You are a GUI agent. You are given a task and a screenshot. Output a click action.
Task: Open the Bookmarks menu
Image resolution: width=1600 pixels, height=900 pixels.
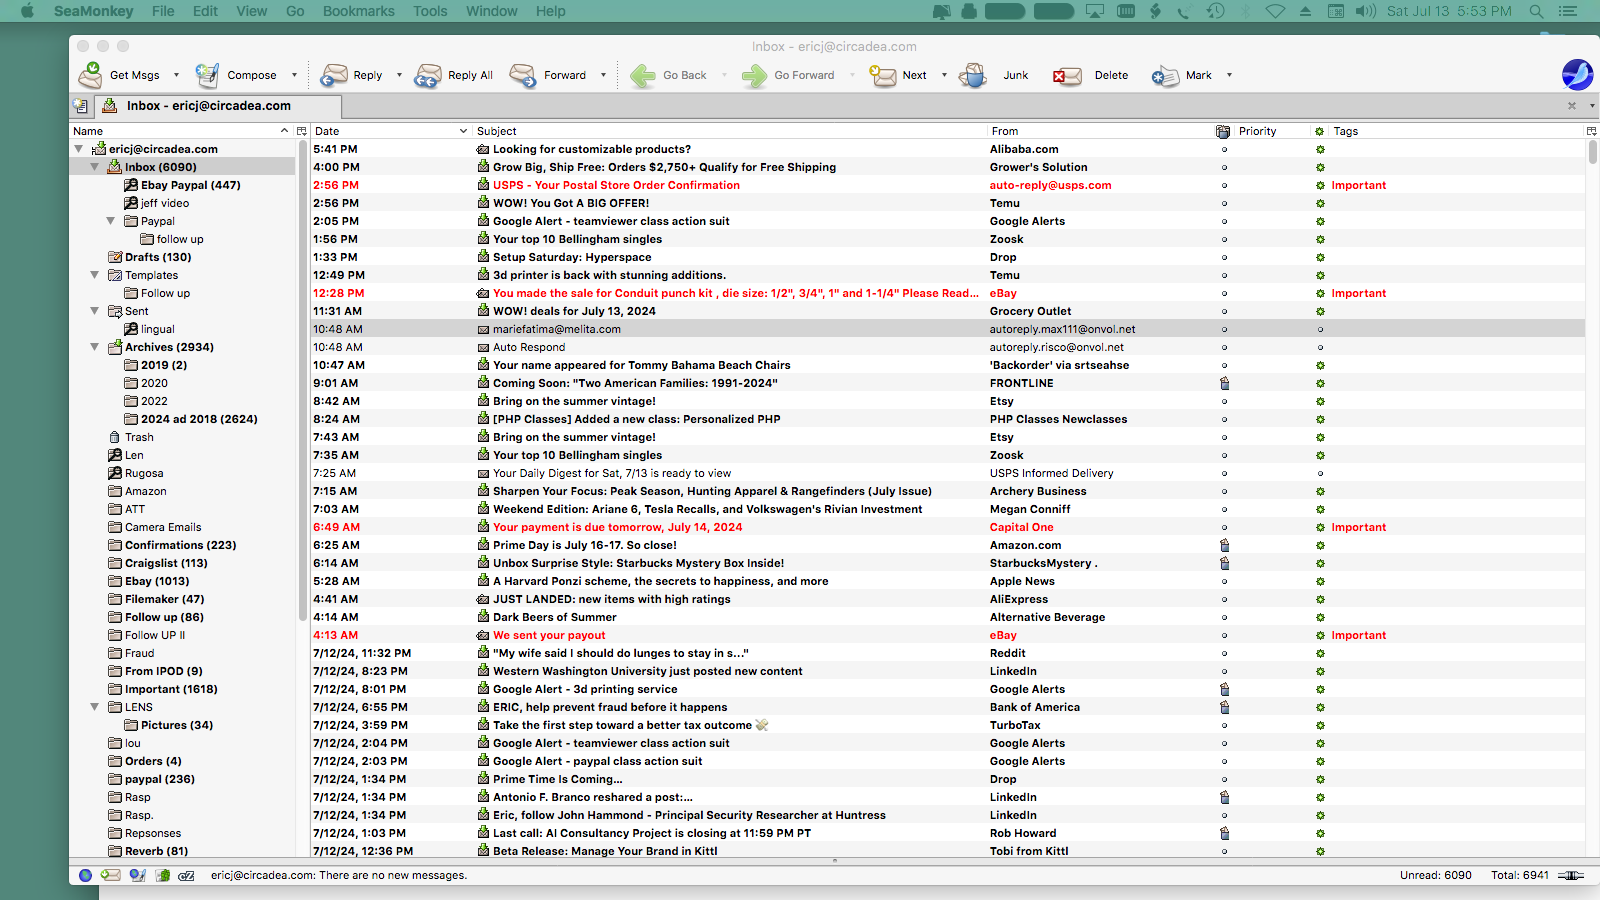point(358,11)
